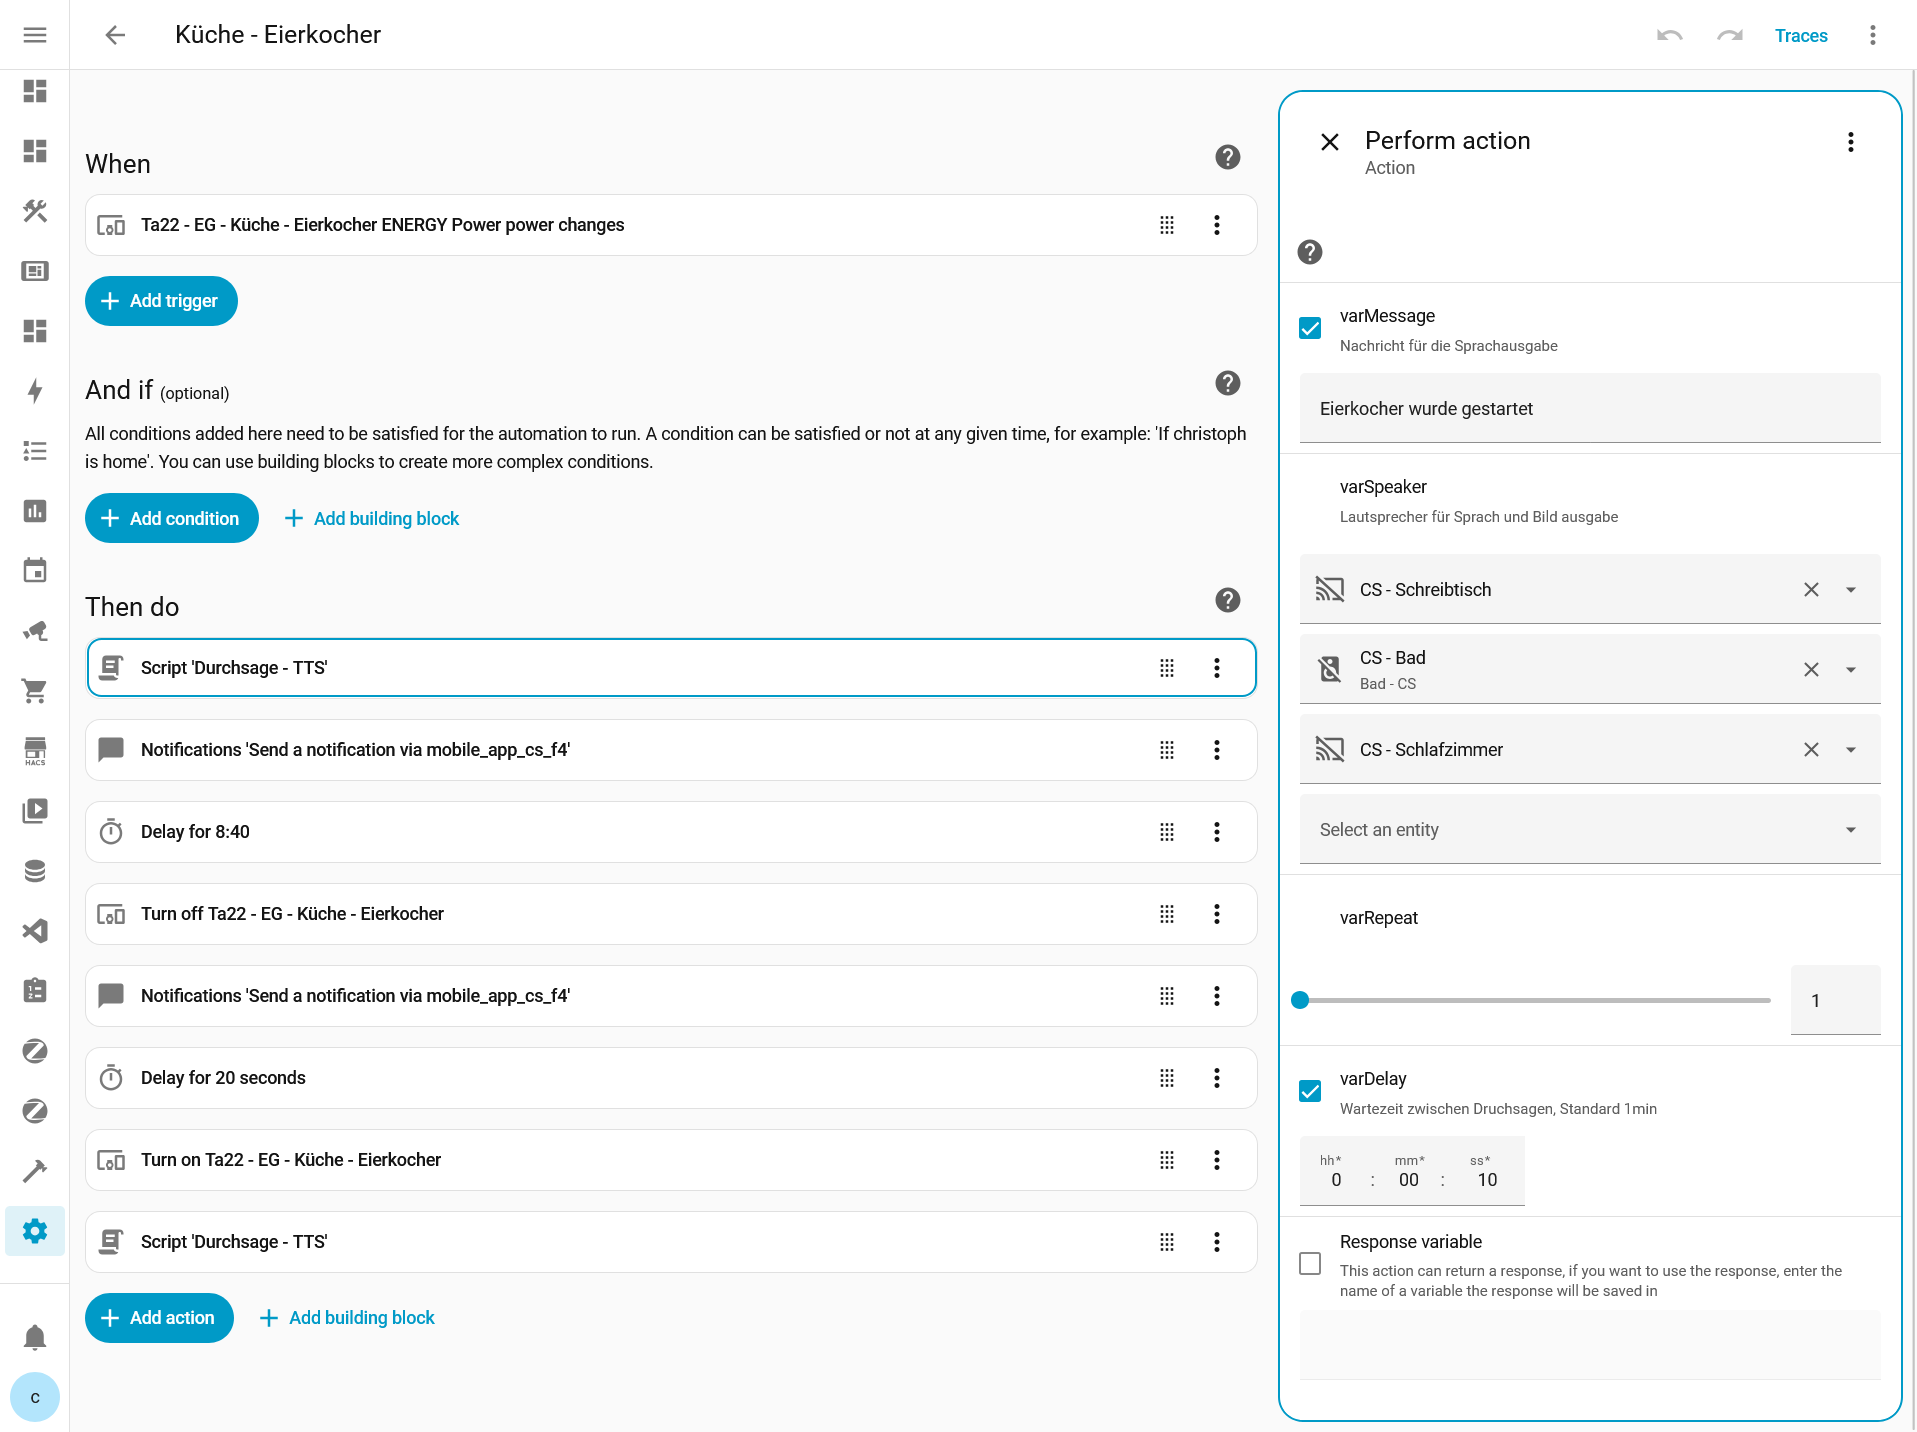Open three-dot menu for Delay for 8:40
1917x1432 pixels.
[1216, 832]
